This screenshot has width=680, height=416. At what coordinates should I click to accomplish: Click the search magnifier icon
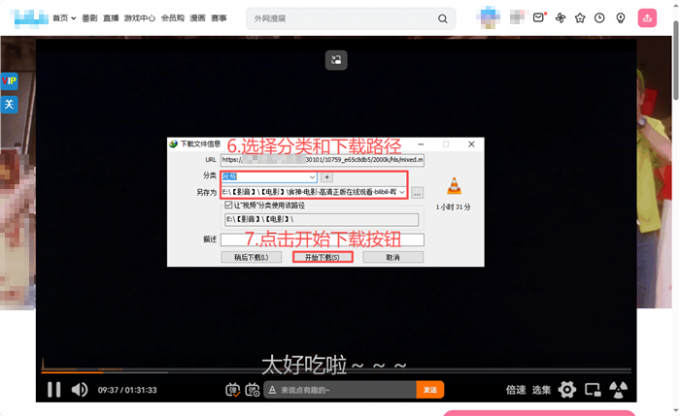pos(442,19)
